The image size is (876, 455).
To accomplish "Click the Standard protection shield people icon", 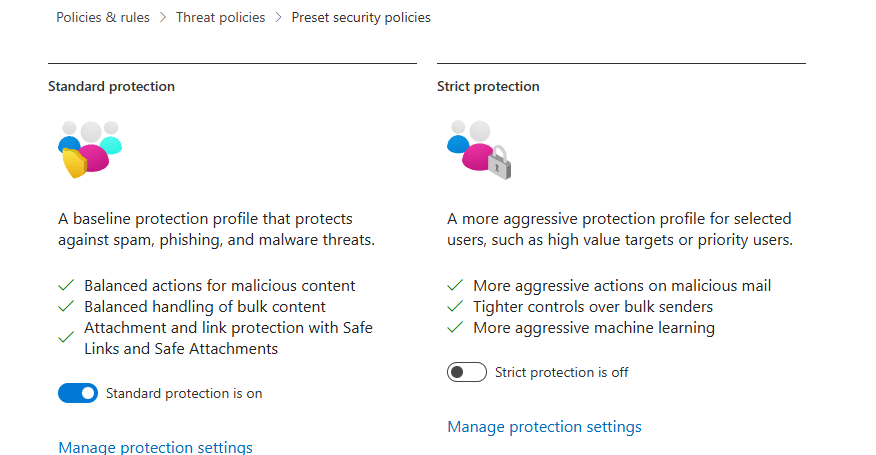I will (x=89, y=149).
